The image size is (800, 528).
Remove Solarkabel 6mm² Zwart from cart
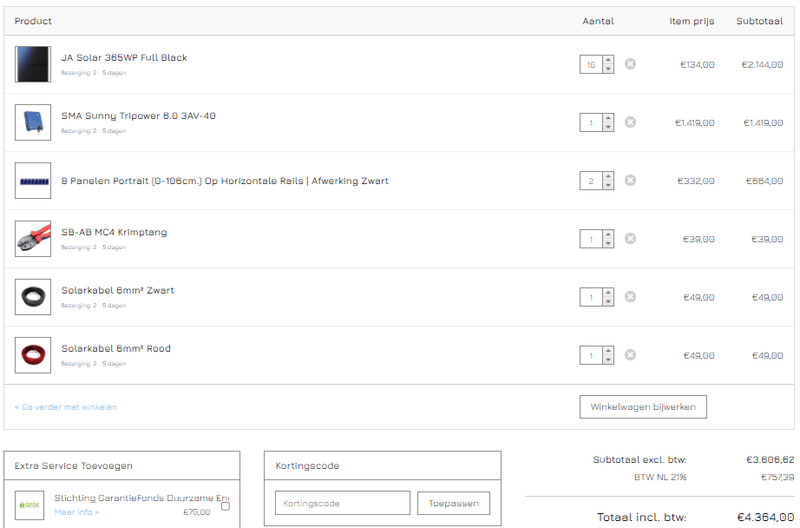pos(630,296)
